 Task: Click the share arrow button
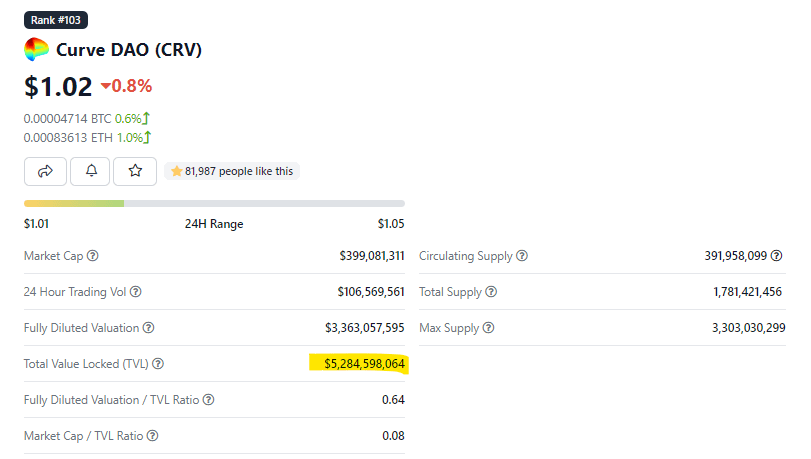[45, 171]
